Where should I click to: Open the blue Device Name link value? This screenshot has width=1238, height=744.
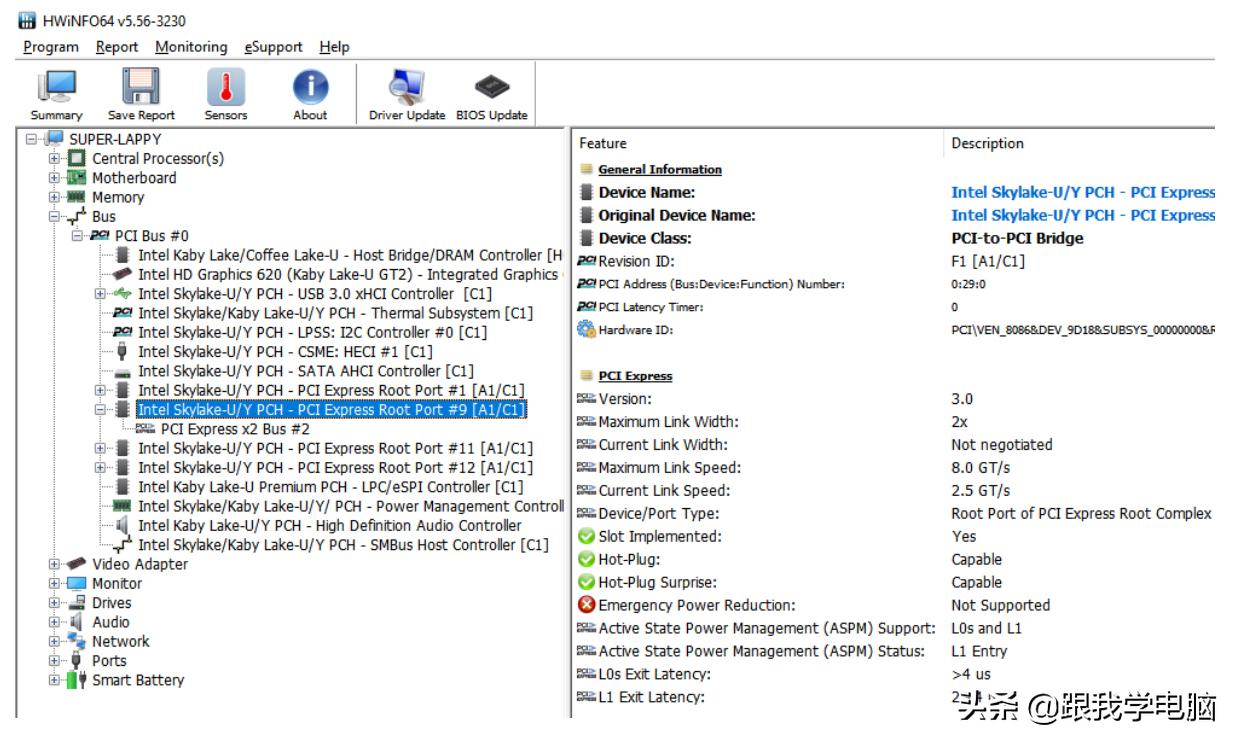[1083, 192]
